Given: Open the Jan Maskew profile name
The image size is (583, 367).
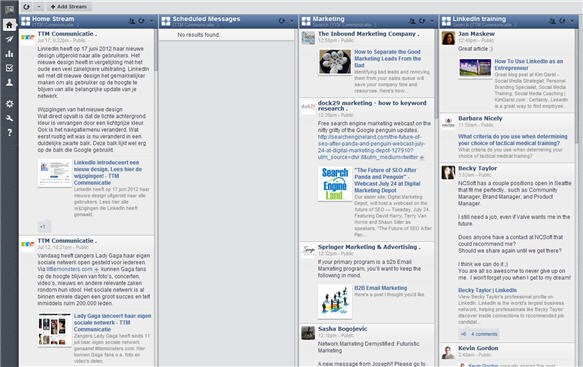Looking at the screenshot, I should coord(476,34).
